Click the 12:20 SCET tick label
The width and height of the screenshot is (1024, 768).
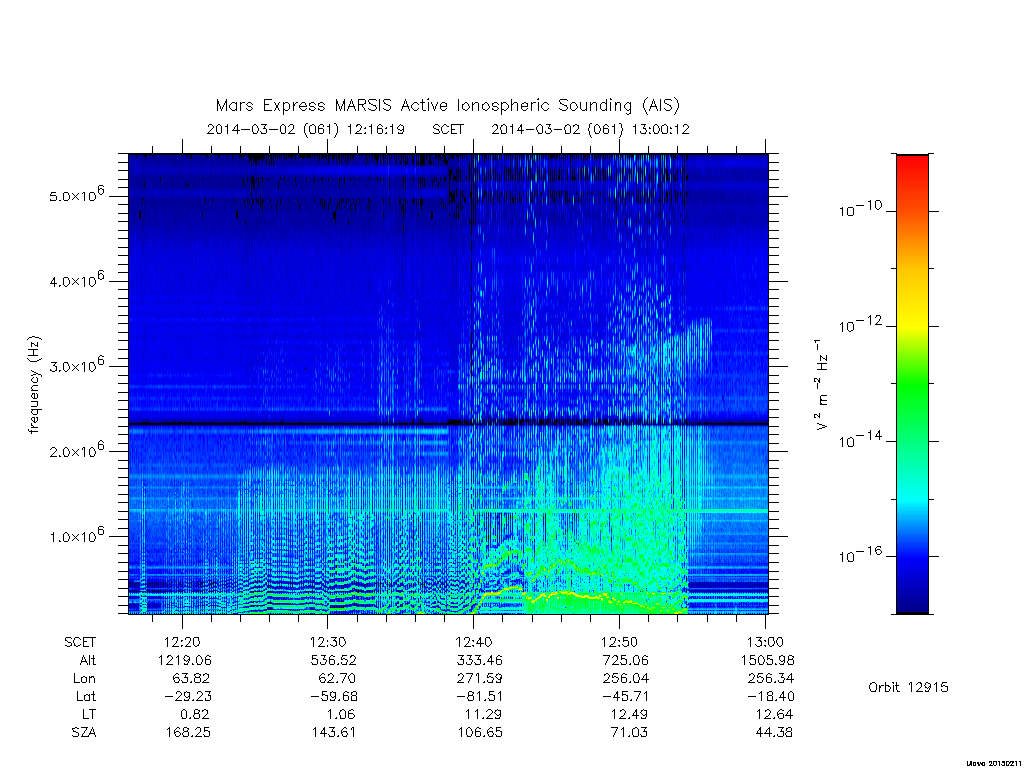(x=182, y=642)
